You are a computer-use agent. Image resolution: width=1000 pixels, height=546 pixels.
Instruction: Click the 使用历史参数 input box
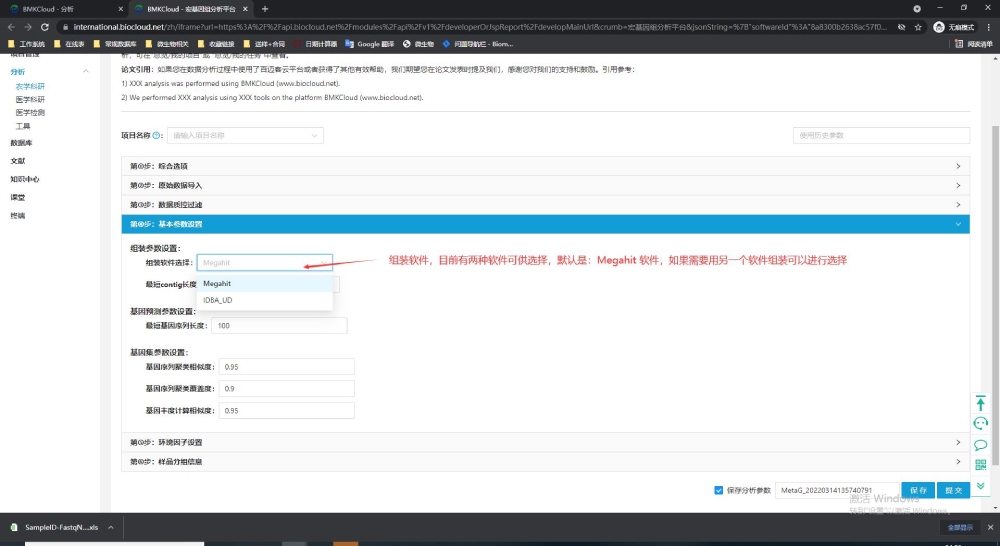click(880, 135)
